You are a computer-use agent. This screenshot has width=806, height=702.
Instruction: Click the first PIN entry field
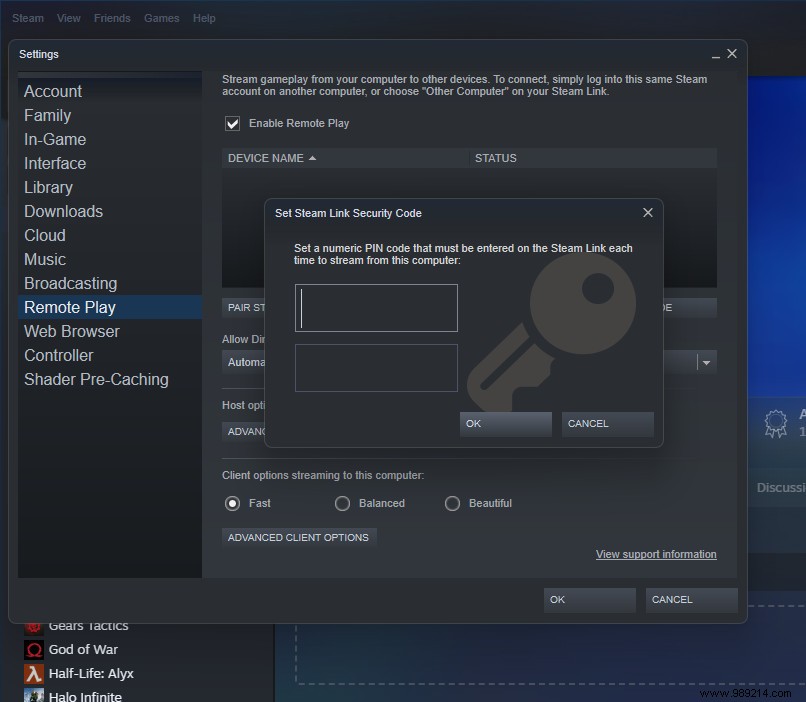pos(376,308)
